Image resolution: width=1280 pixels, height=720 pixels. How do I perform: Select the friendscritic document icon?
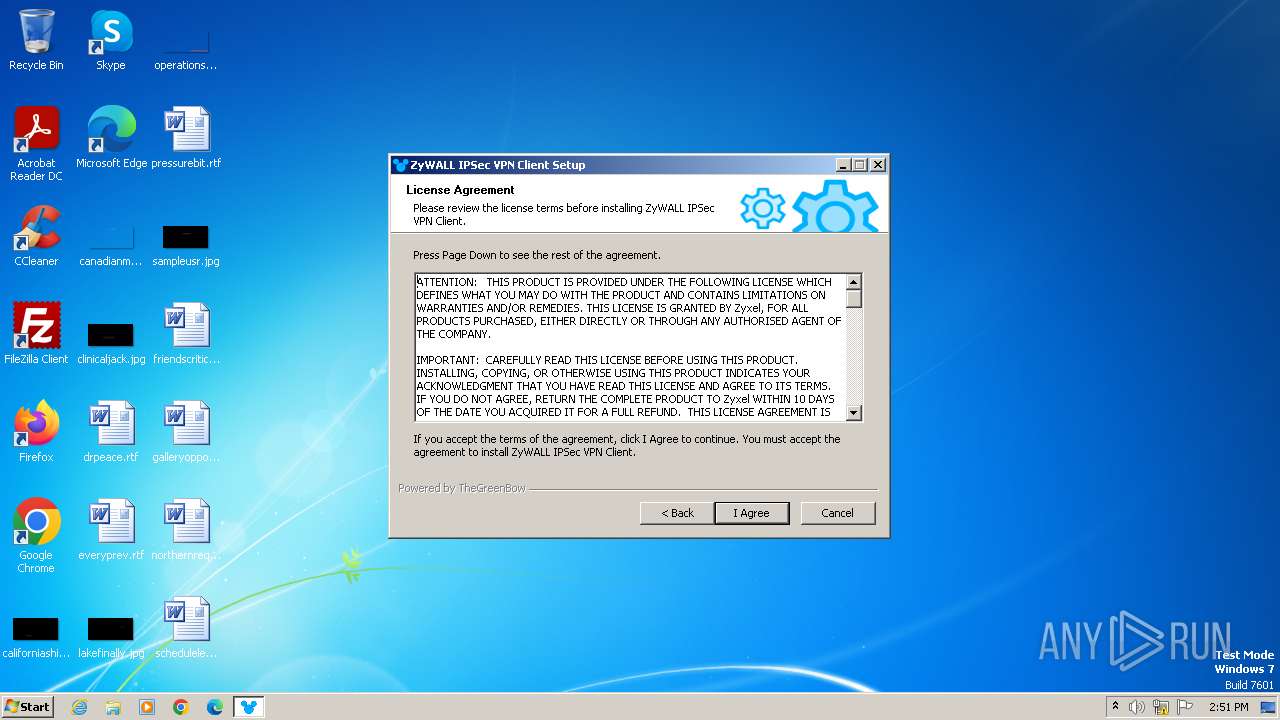186,334
